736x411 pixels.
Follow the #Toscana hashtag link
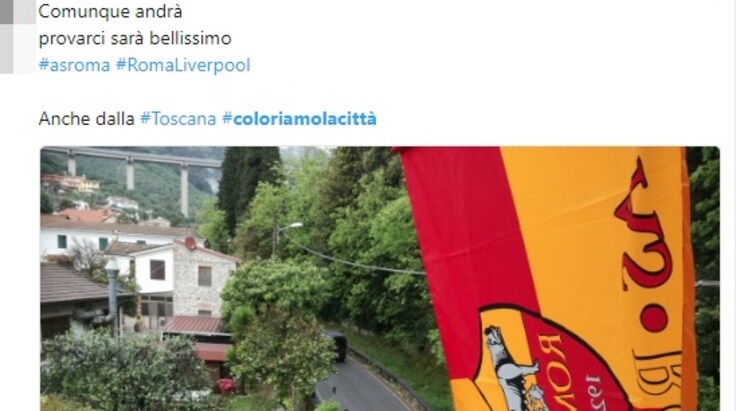tap(178, 119)
